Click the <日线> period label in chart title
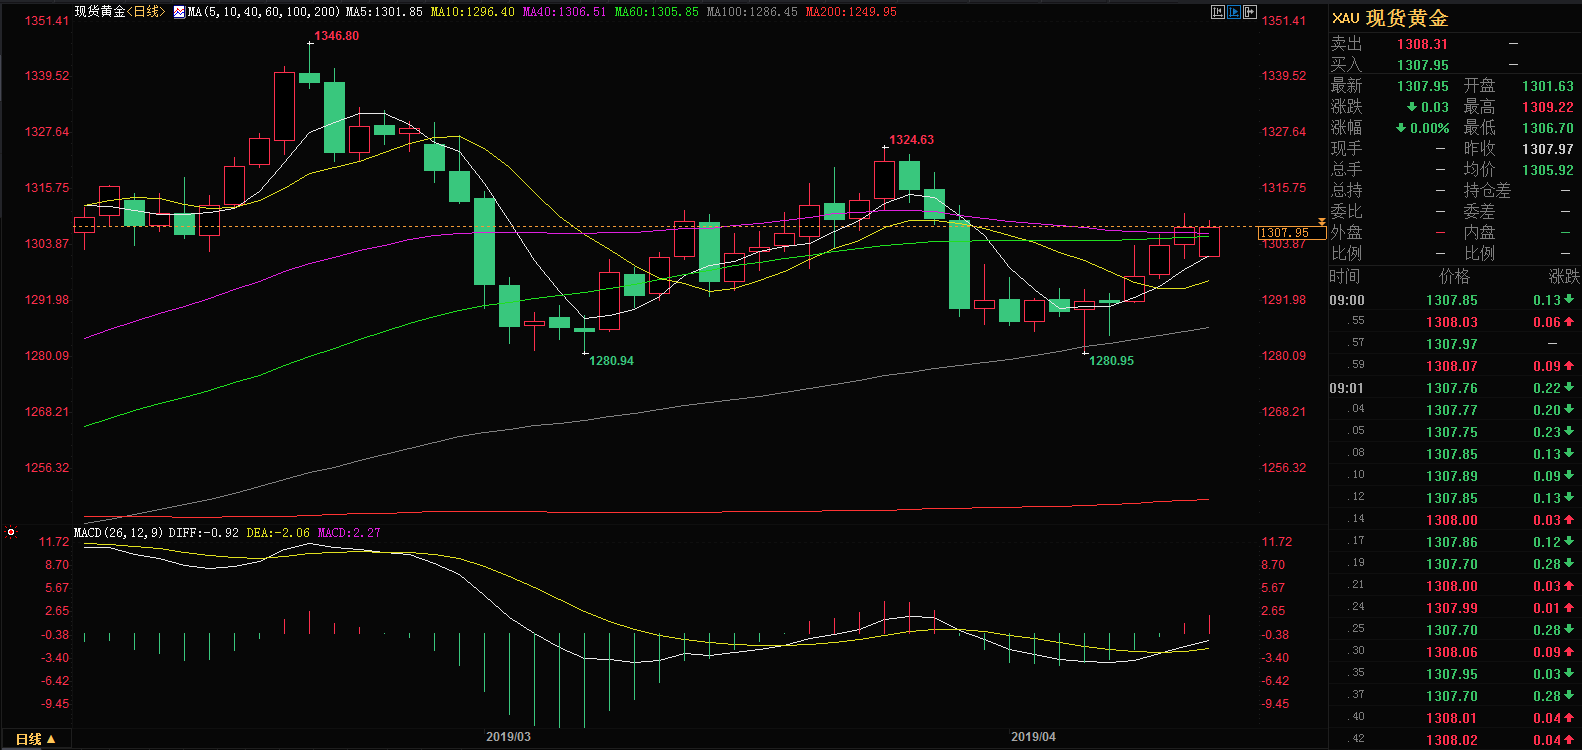1582x750 pixels. [x=146, y=12]
